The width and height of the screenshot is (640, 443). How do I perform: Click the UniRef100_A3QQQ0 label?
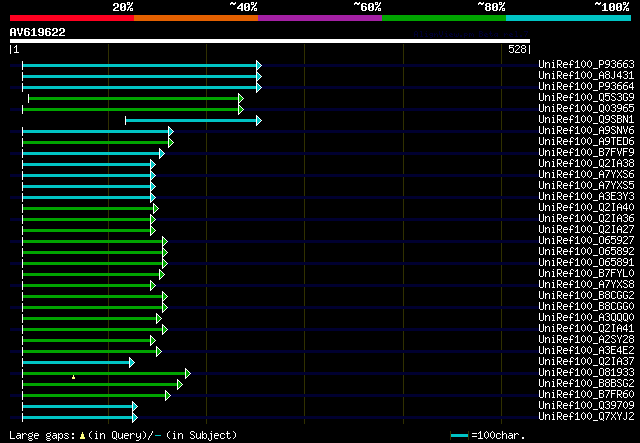586,318
